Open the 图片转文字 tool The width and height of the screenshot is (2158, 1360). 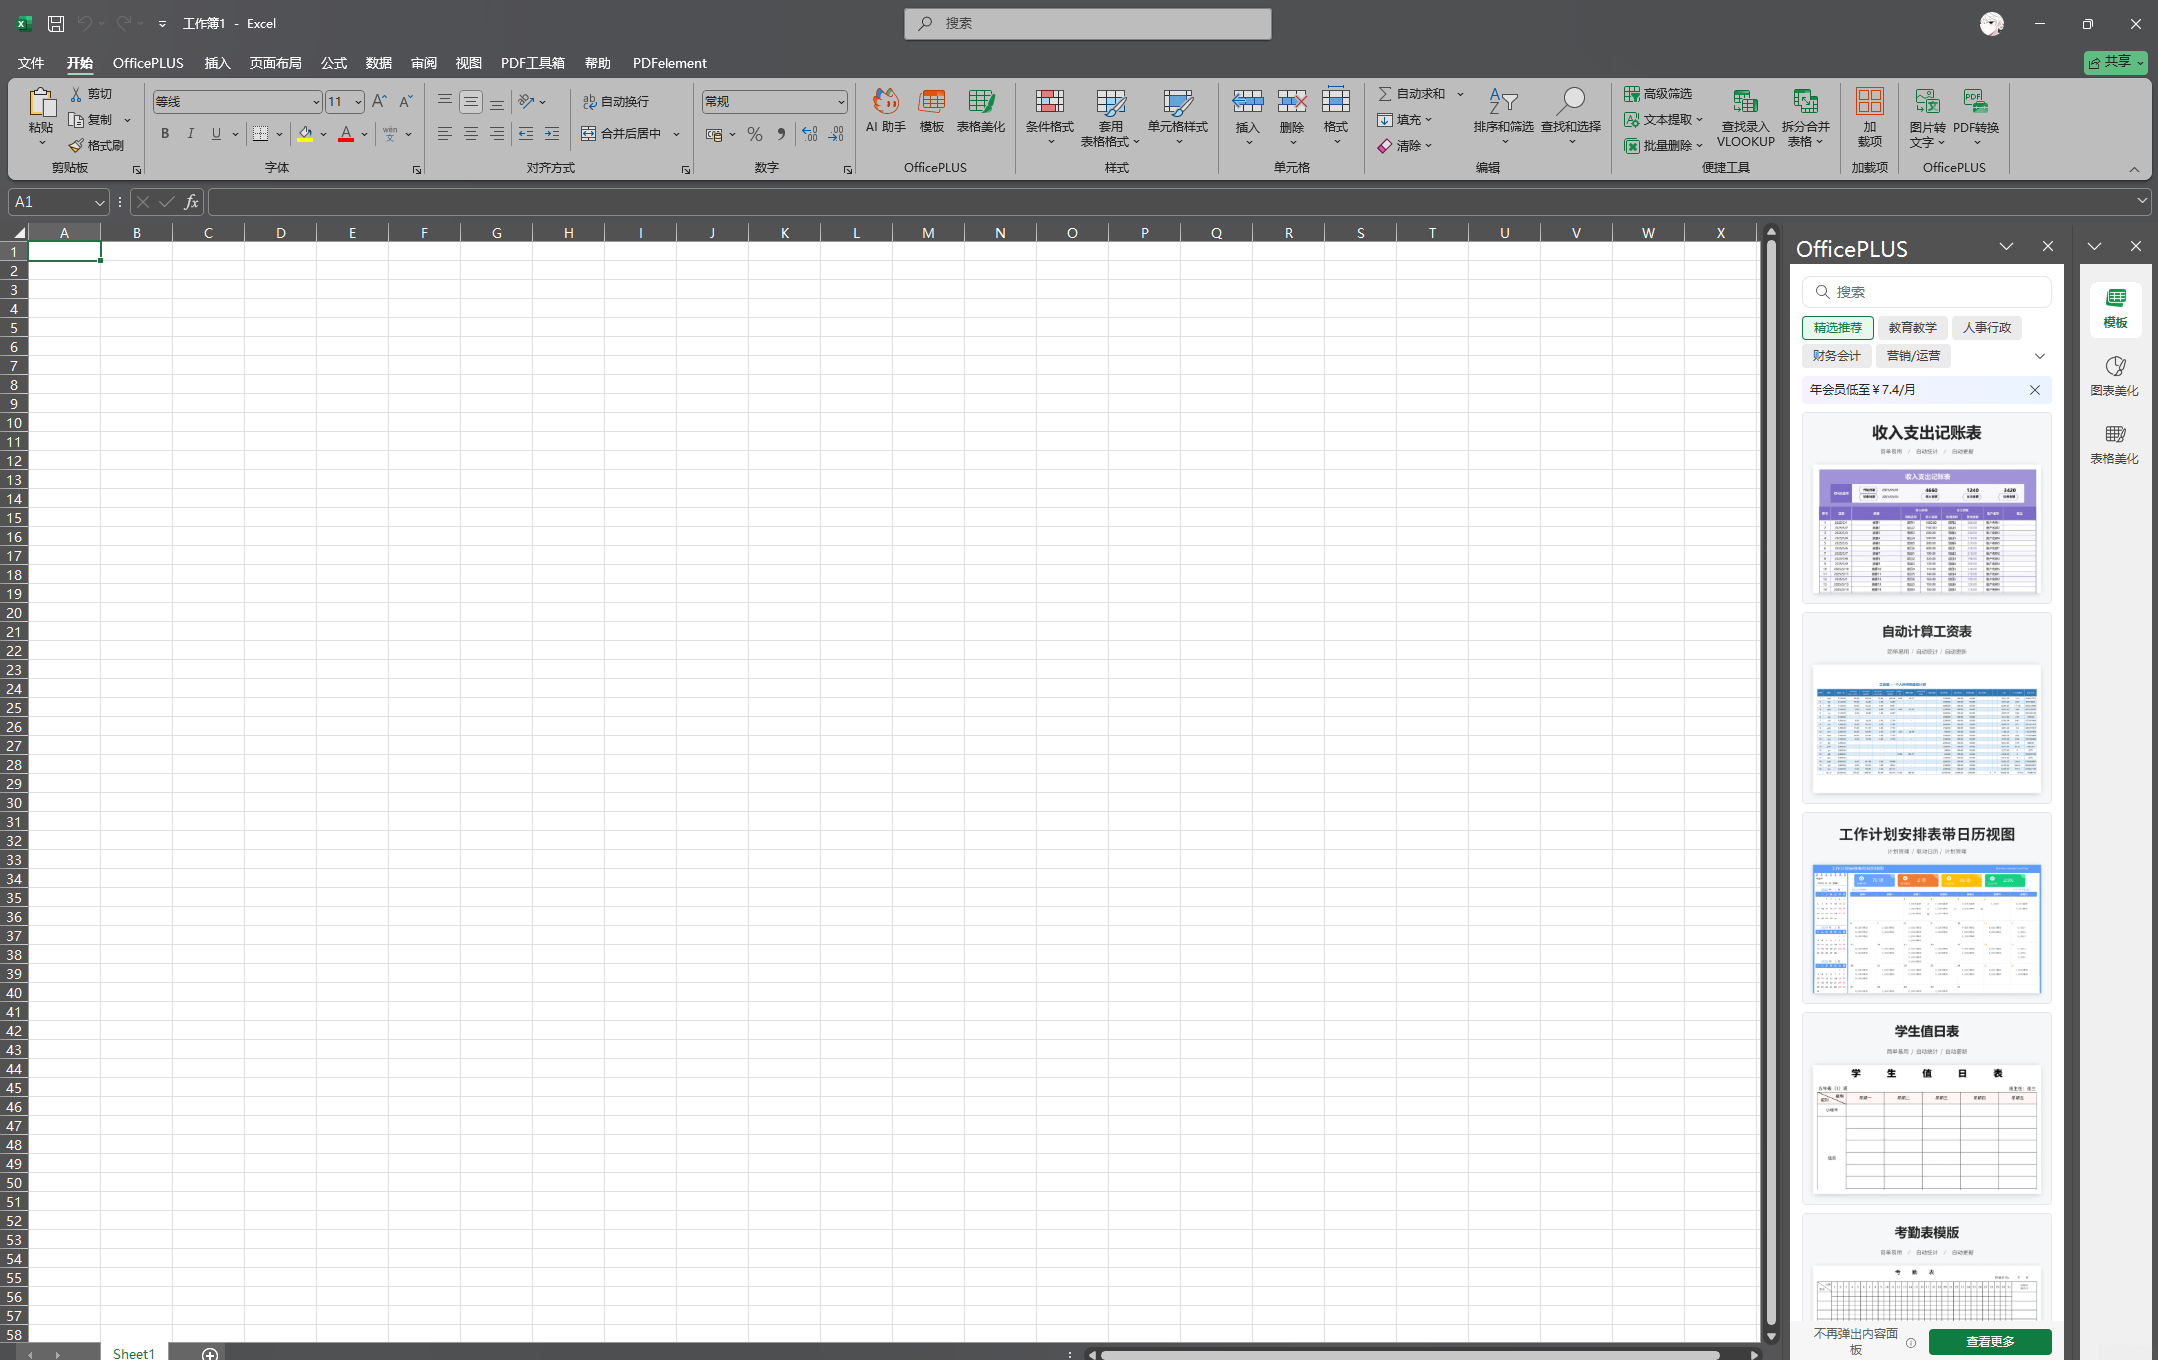1928,117
